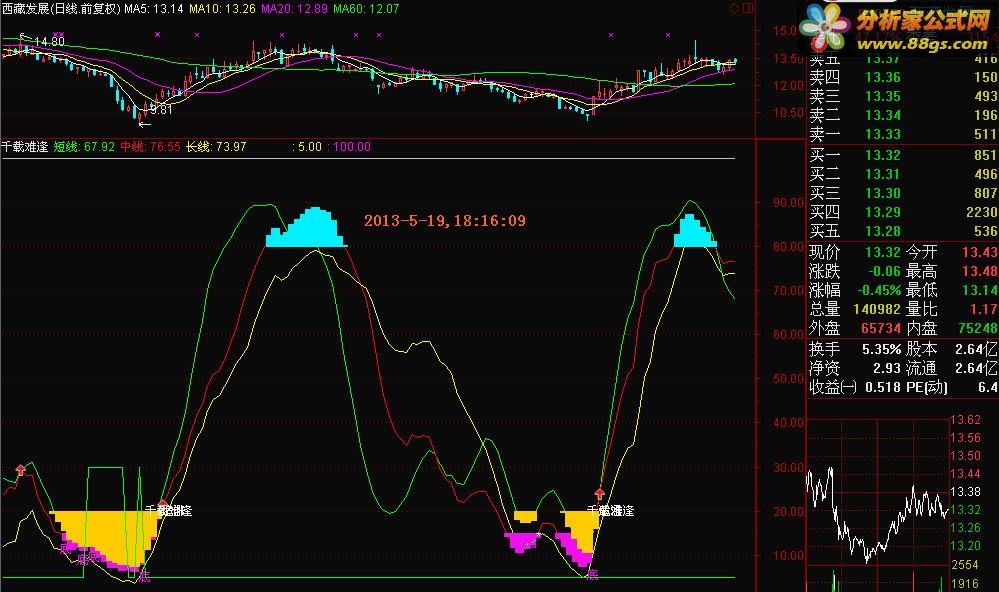The height and width of the screenshot is (592, 999).
Task: Click the 100.00 parameter value in the indicator header
Action: point(352,147)
